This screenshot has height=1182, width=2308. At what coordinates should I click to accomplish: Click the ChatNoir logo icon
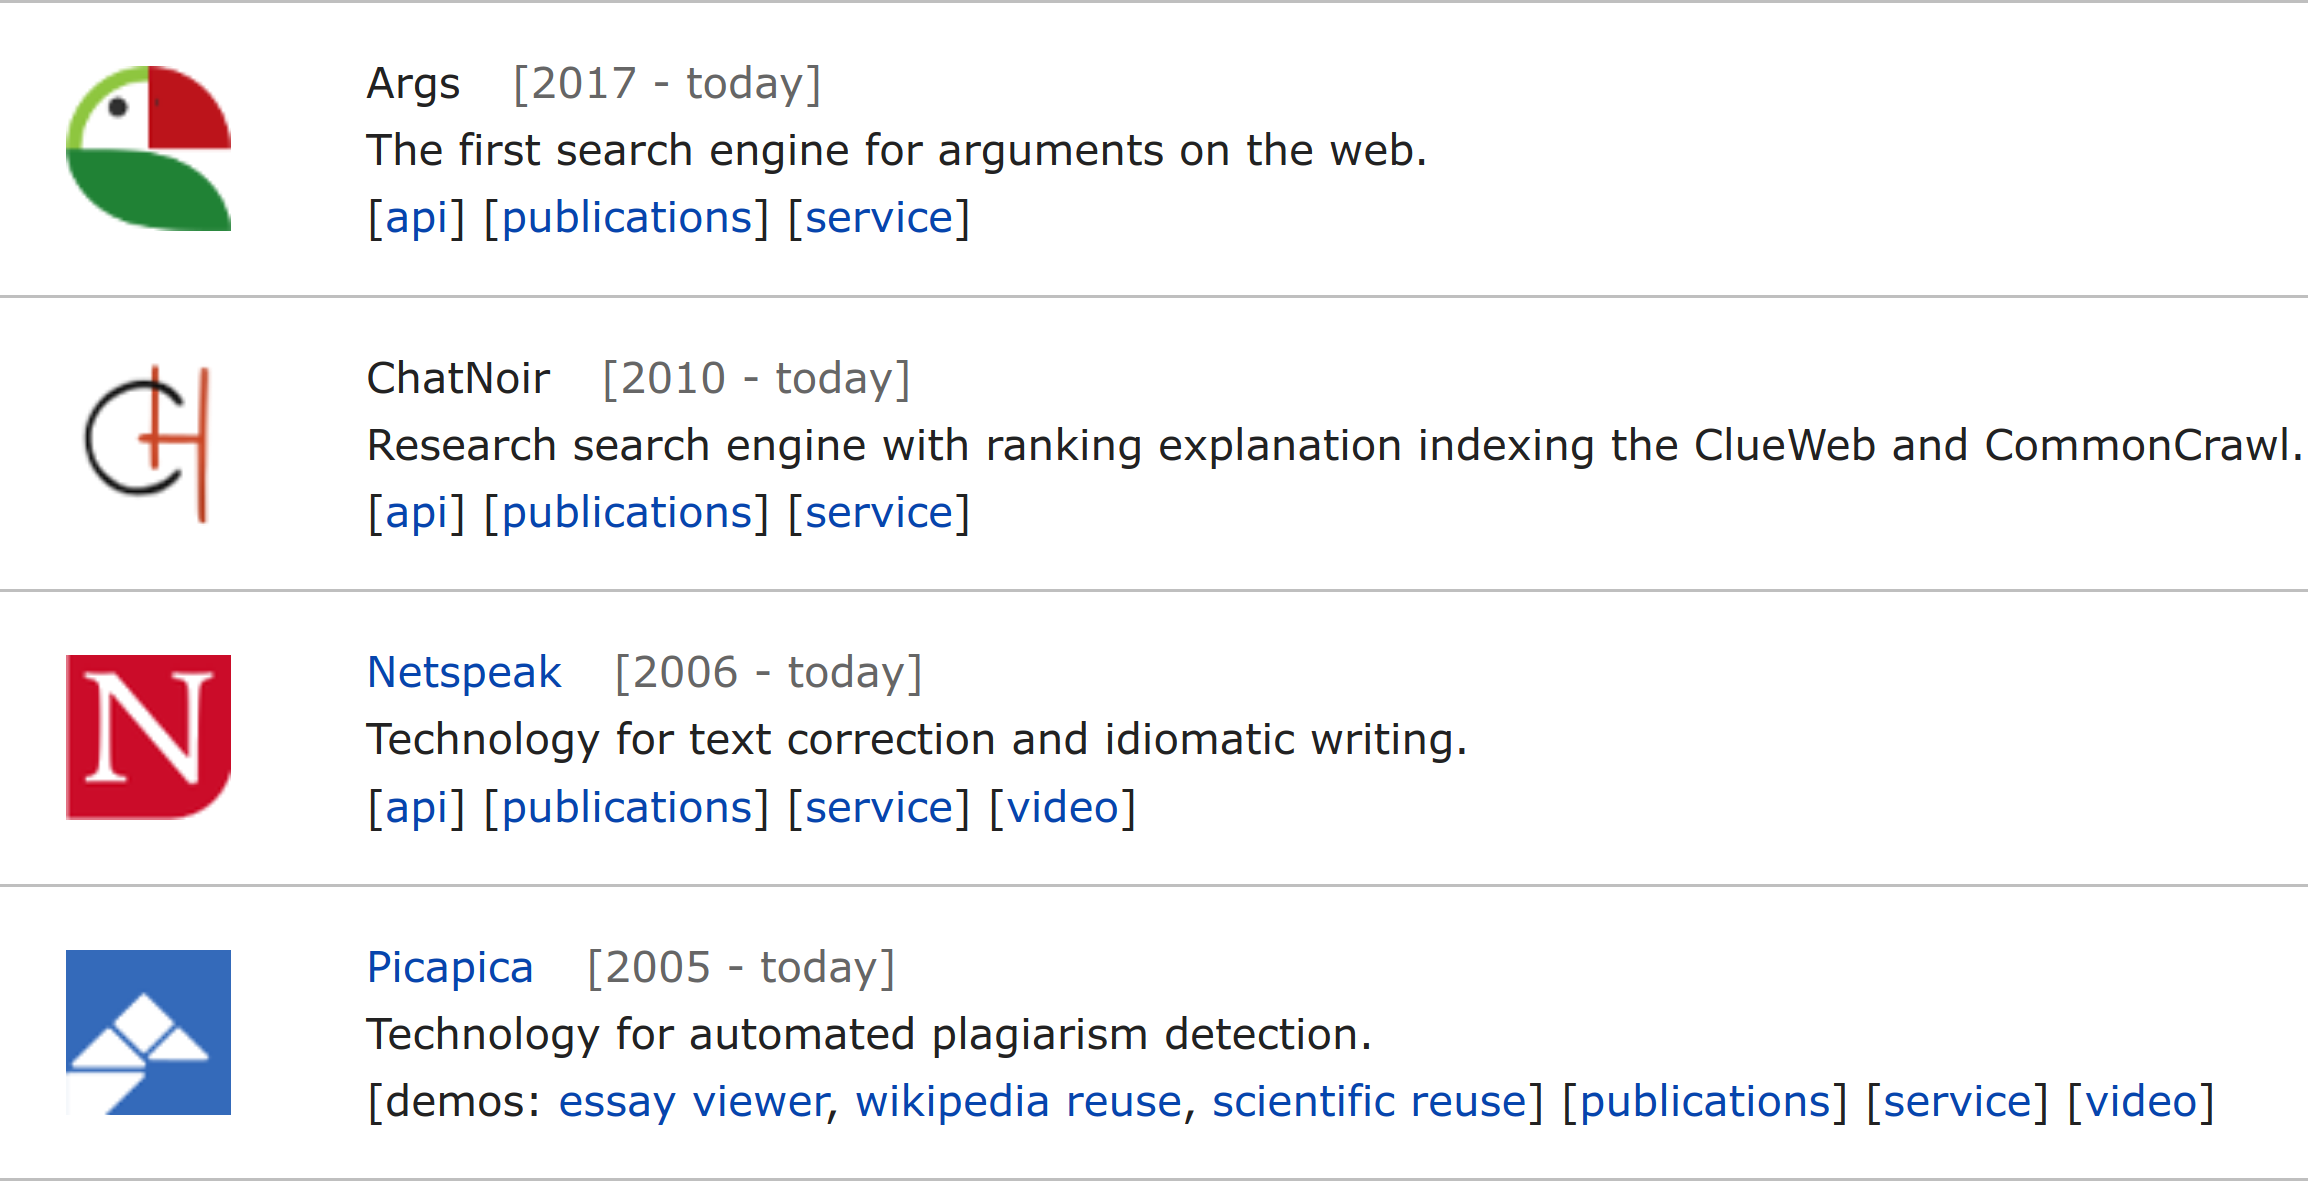pyautogui.click(x=148, y=443)
